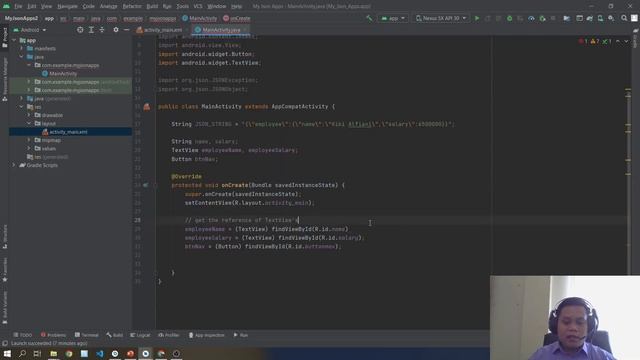Click the 'Launch succeeded' status bar message
The image size is (640, 360).
coord(49,344)
